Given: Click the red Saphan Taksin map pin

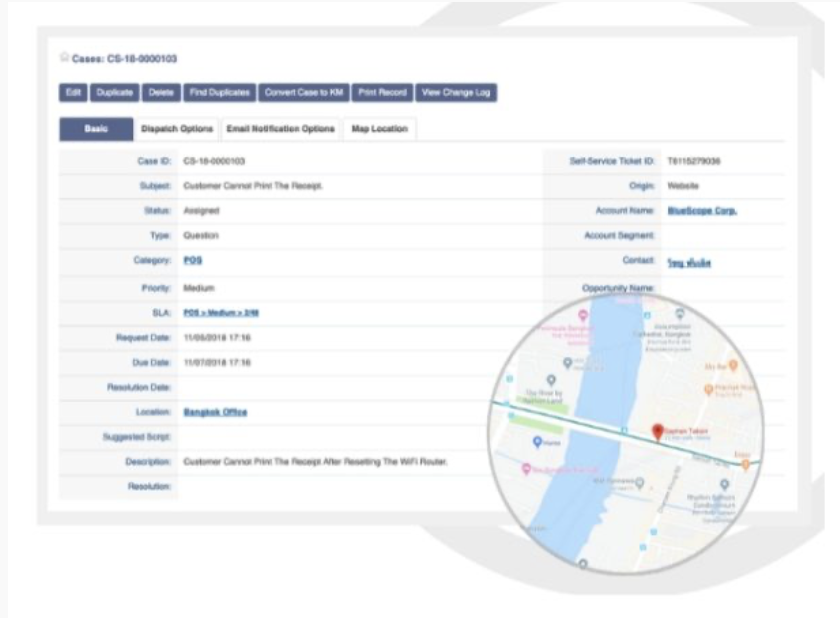Looking at the screenshot, I should [657, 431].
